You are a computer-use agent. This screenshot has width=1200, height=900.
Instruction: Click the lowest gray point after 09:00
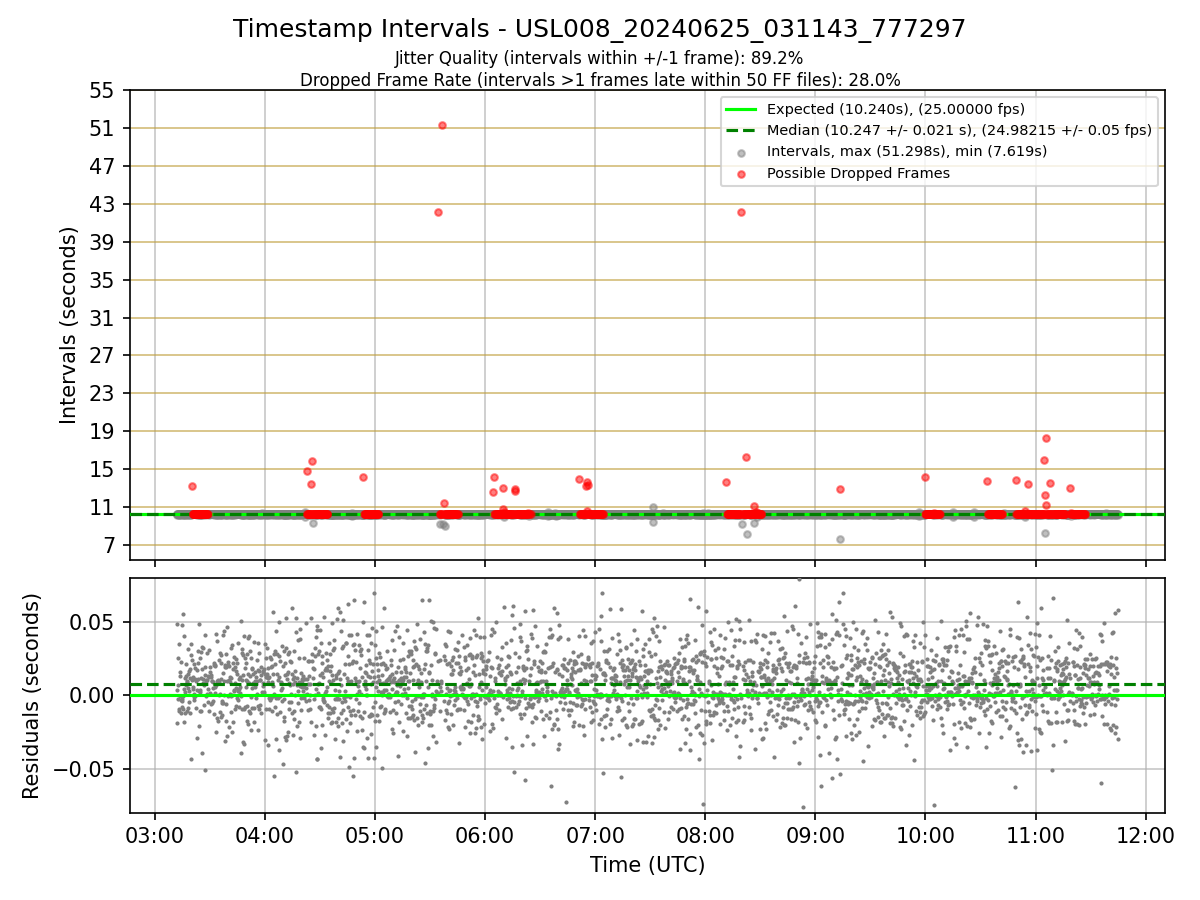[x=840, y=539]
